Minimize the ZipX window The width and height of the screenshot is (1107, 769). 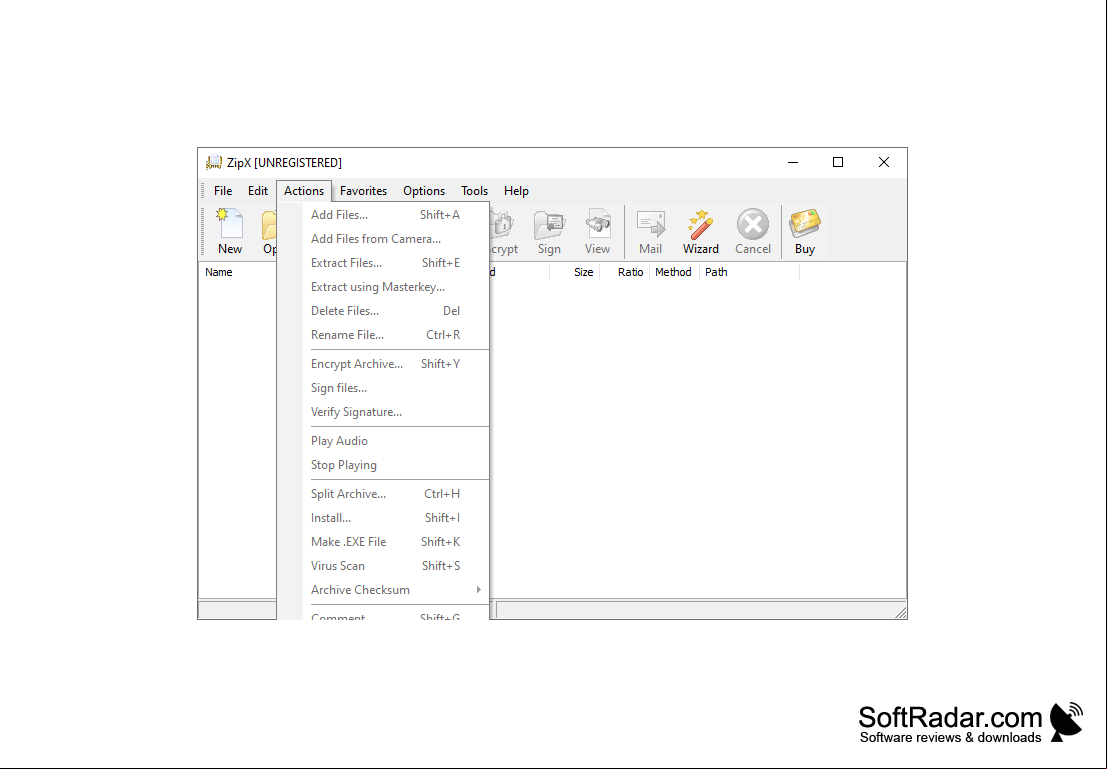[793, 162]
